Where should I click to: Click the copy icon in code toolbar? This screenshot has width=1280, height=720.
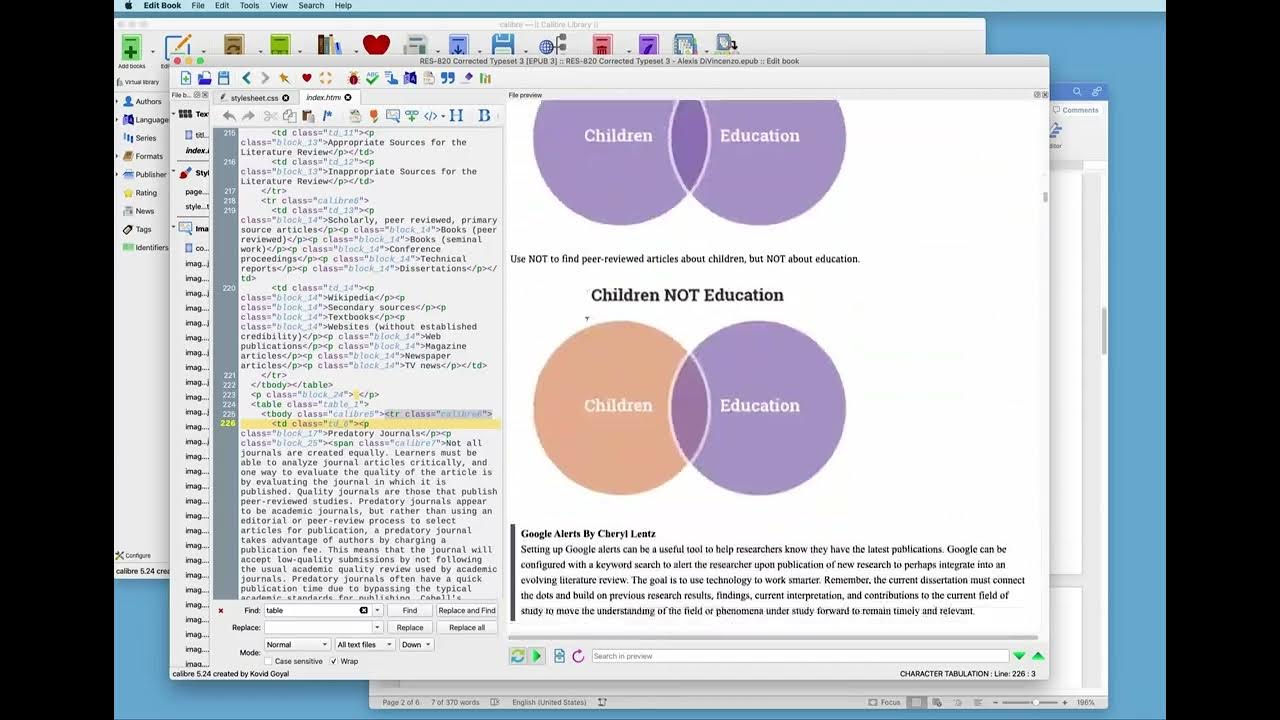[x=289, y=116]
